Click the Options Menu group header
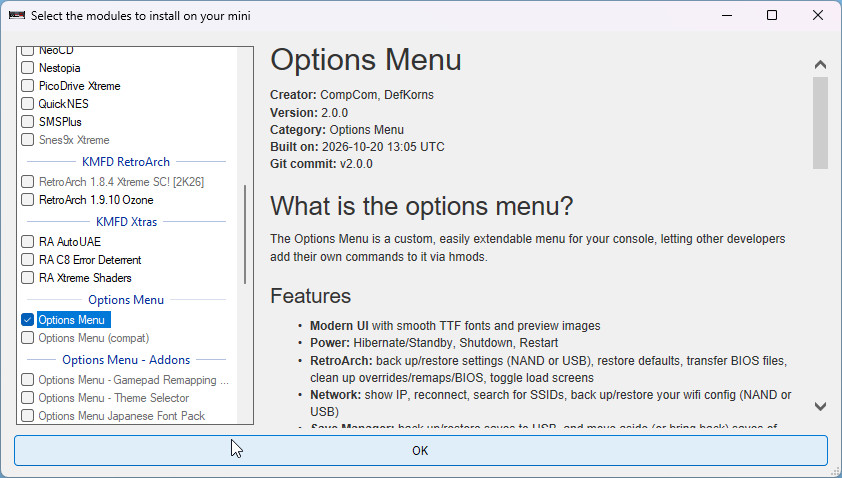Image resolution: width=842 pixels, height=478 pixels. coord(126,300)
